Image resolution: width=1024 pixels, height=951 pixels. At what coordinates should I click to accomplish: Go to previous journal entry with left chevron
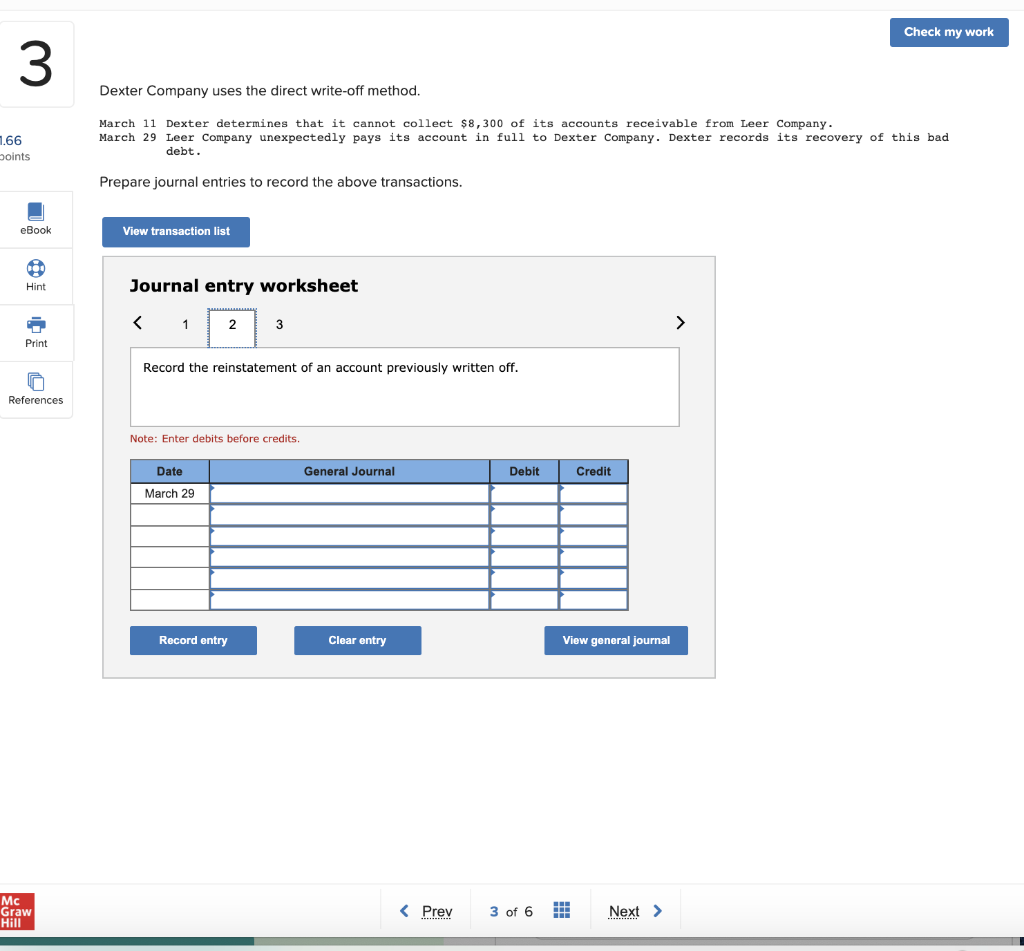pyautogui.click(x=138, y=323)
